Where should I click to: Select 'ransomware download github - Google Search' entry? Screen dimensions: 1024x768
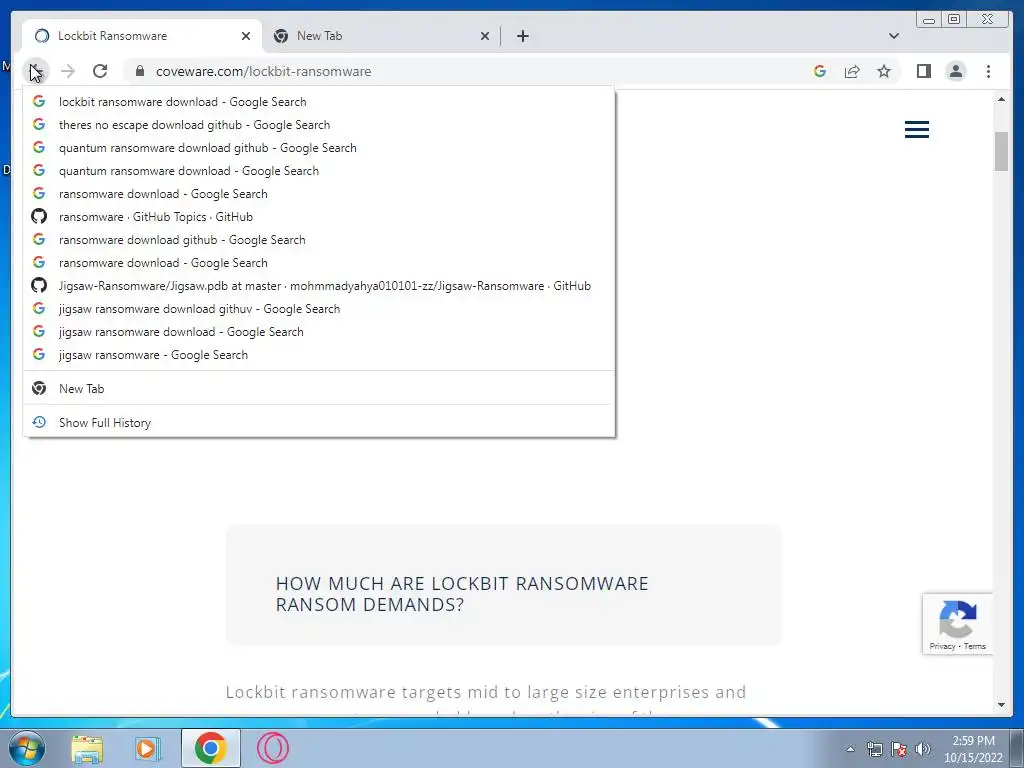[x=319, y=240]
